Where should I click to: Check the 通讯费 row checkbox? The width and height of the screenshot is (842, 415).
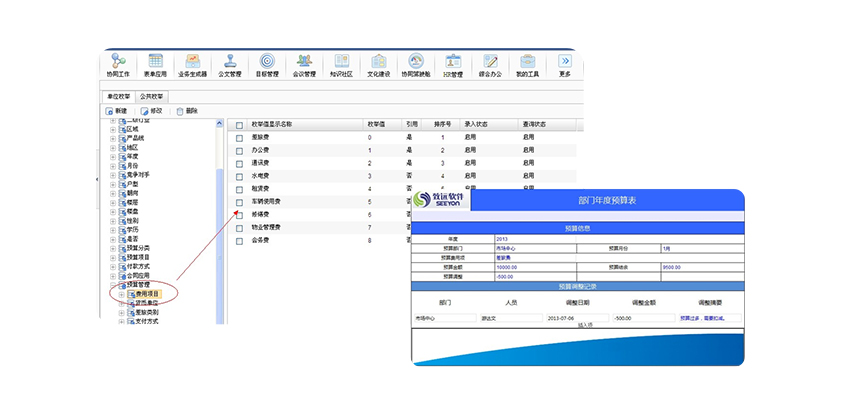coord(239,163)
